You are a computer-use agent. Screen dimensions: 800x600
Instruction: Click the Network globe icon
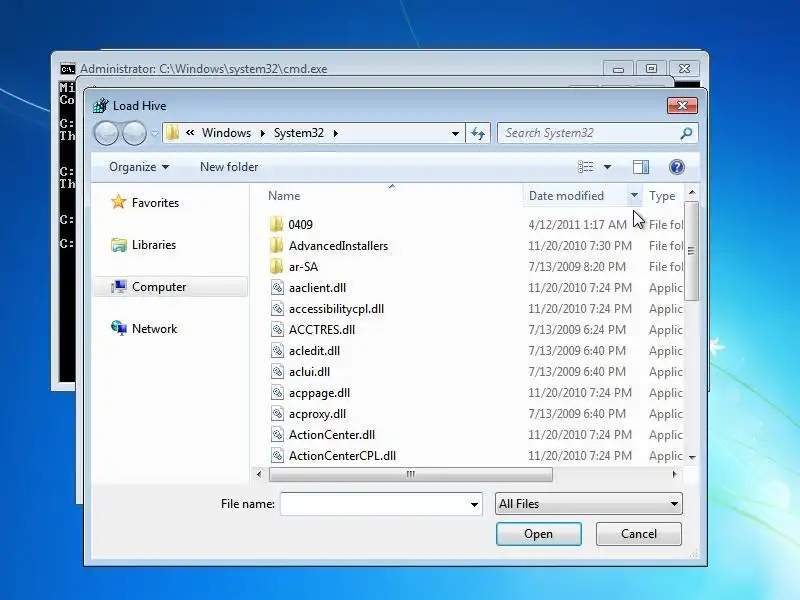[118, 328]
